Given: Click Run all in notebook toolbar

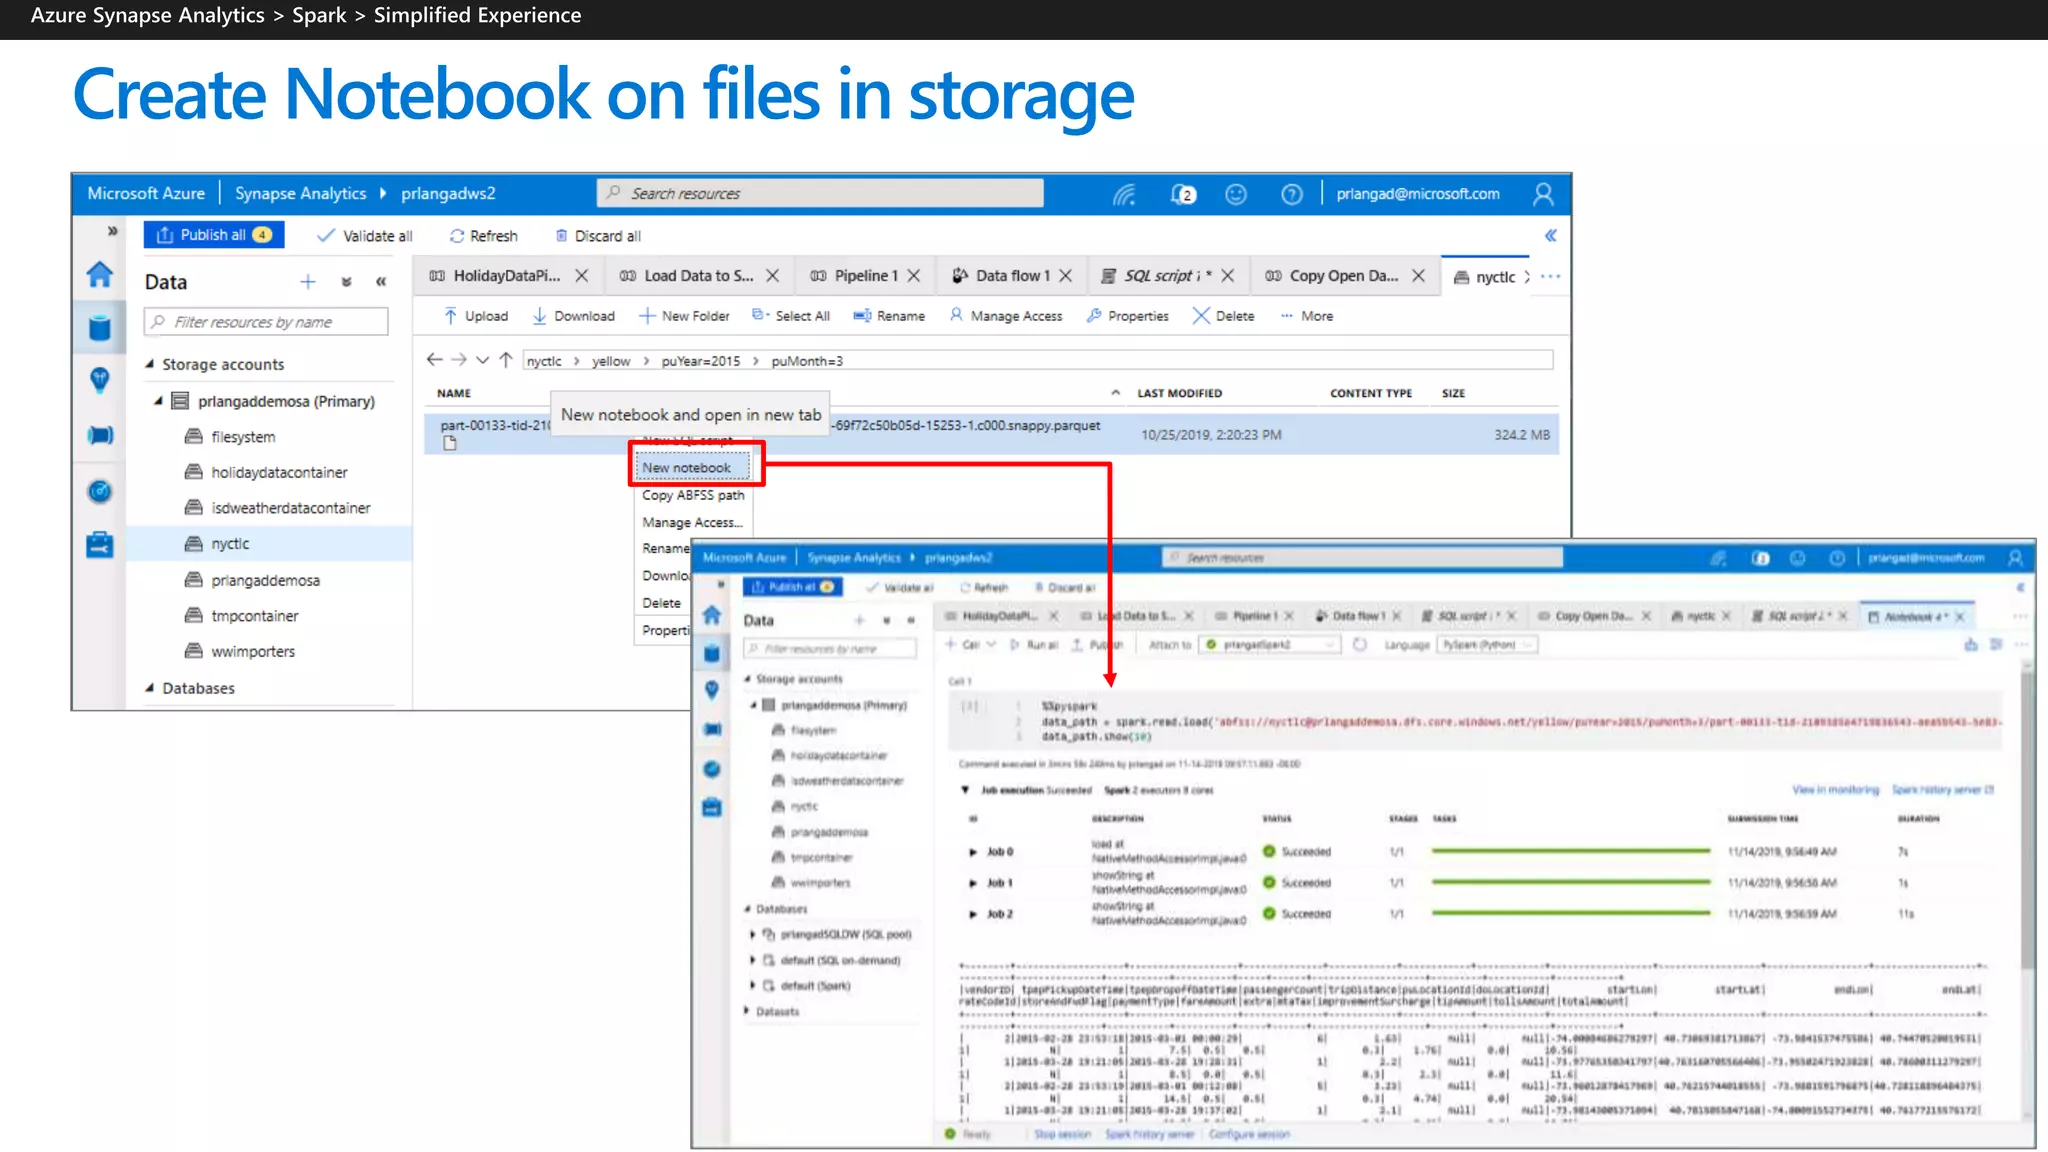Looking at the screenshot, I should tap(1034, 645).
